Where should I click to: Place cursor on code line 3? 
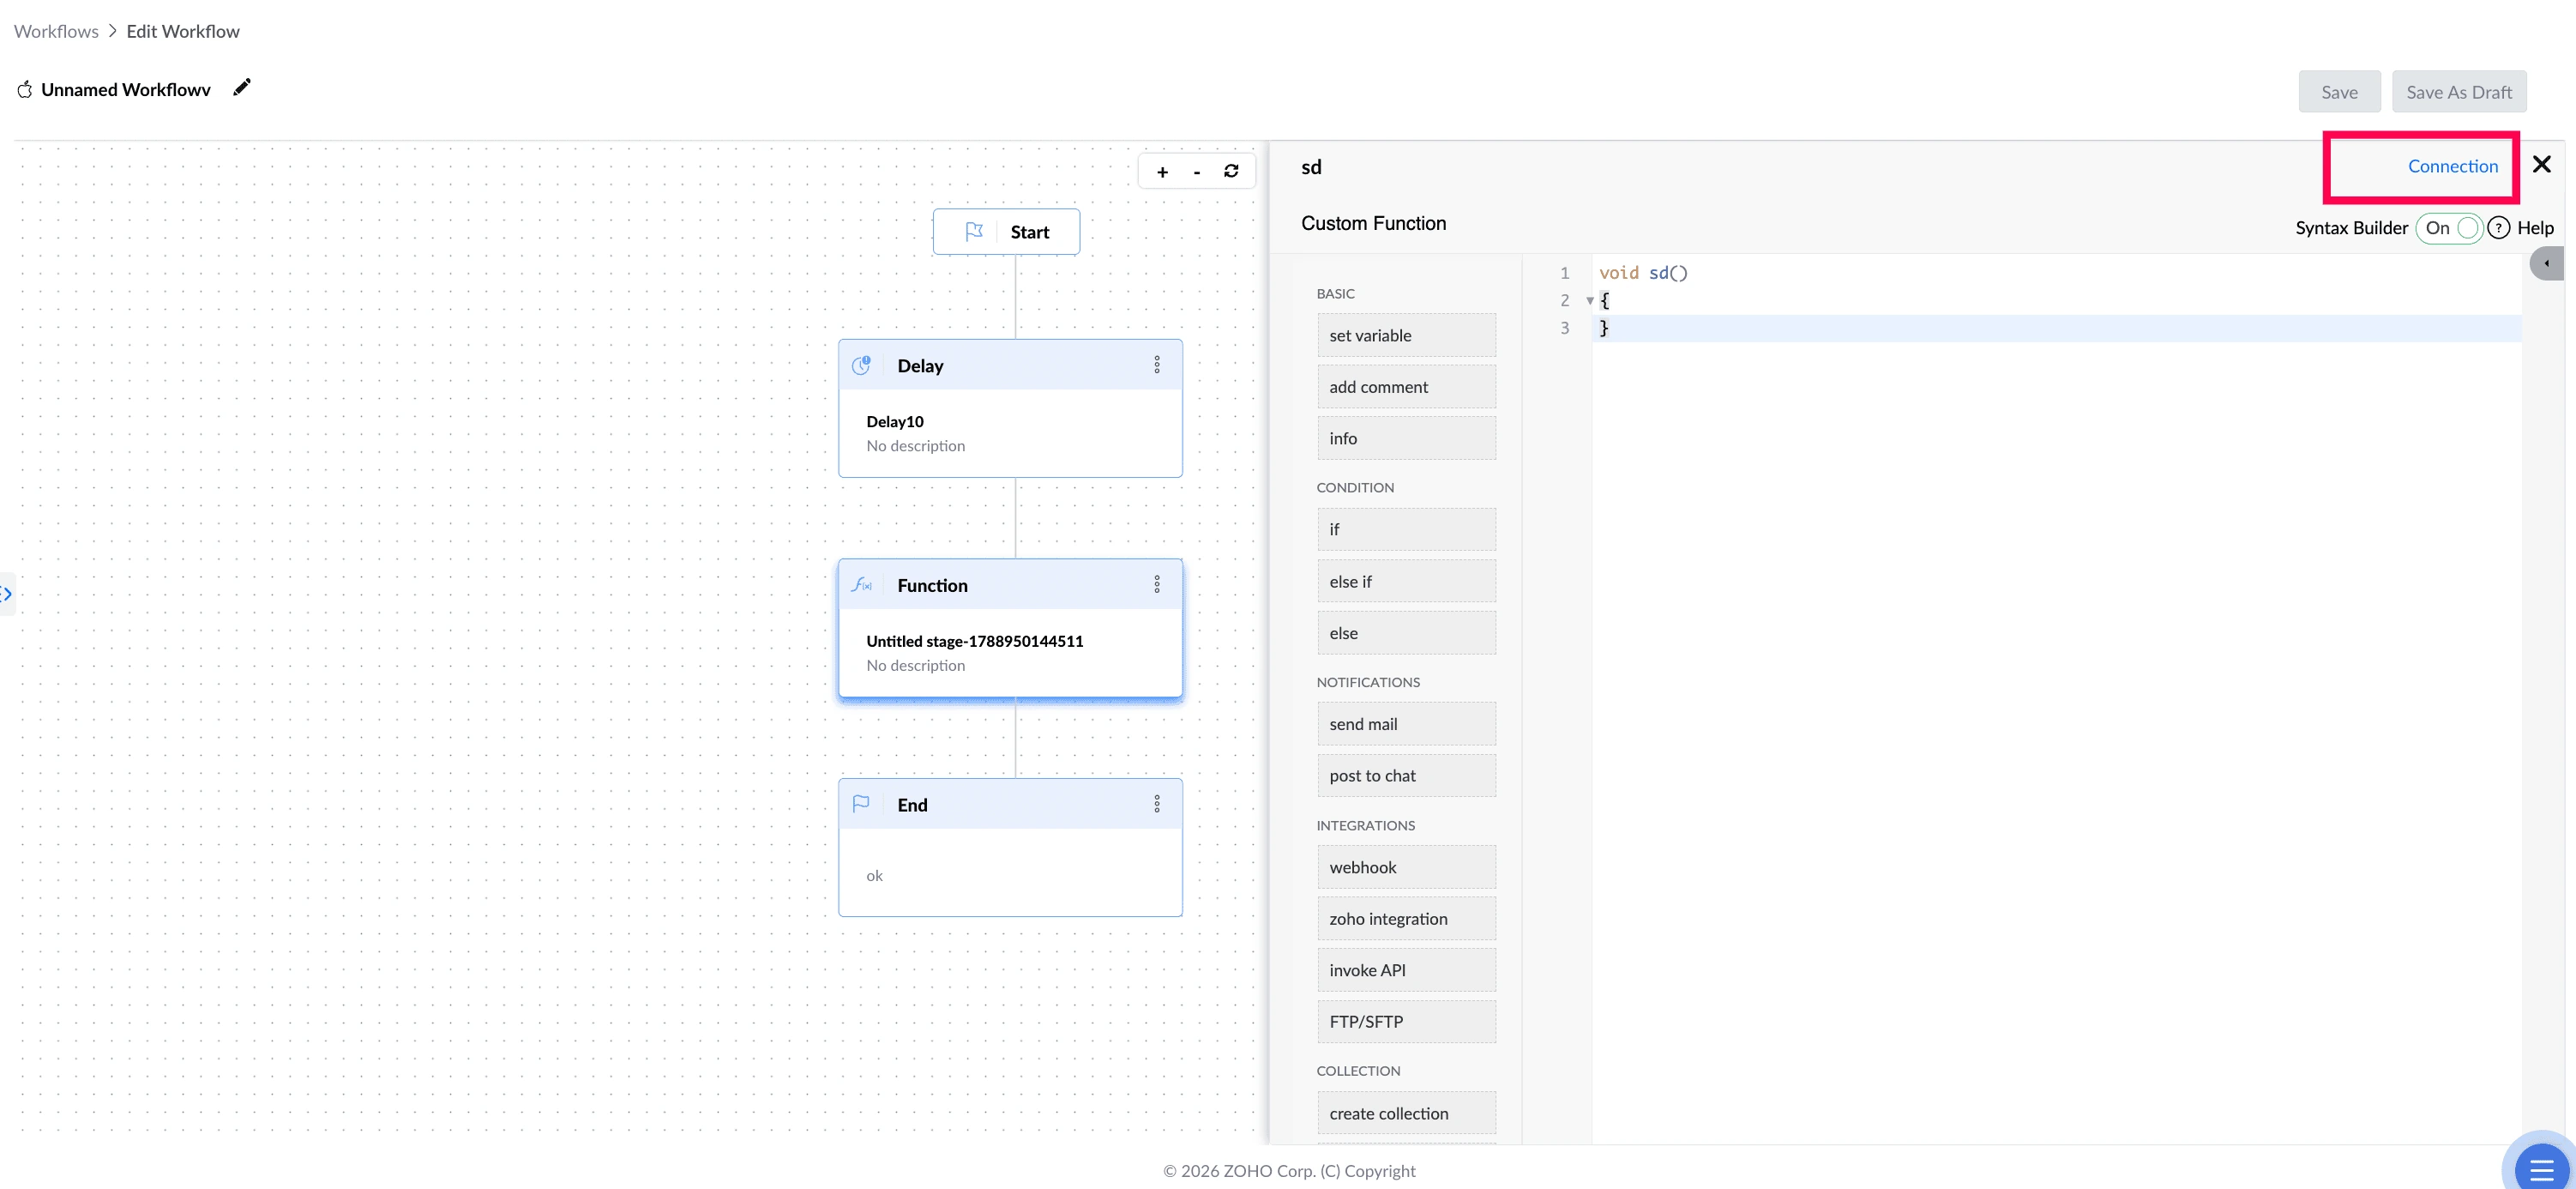pos(2056,328)
